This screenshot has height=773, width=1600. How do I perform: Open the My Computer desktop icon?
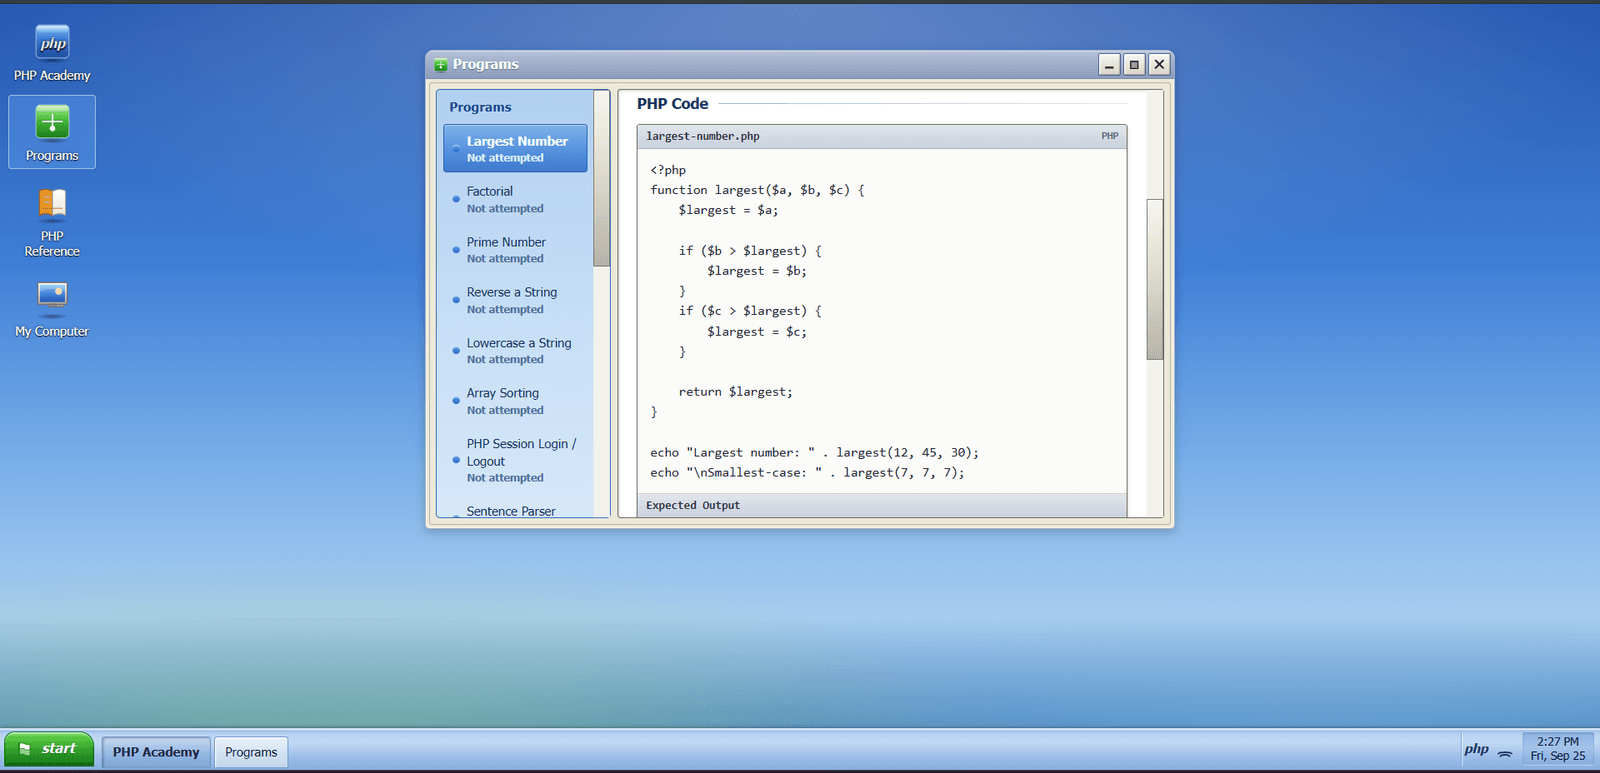pos(52,309)
